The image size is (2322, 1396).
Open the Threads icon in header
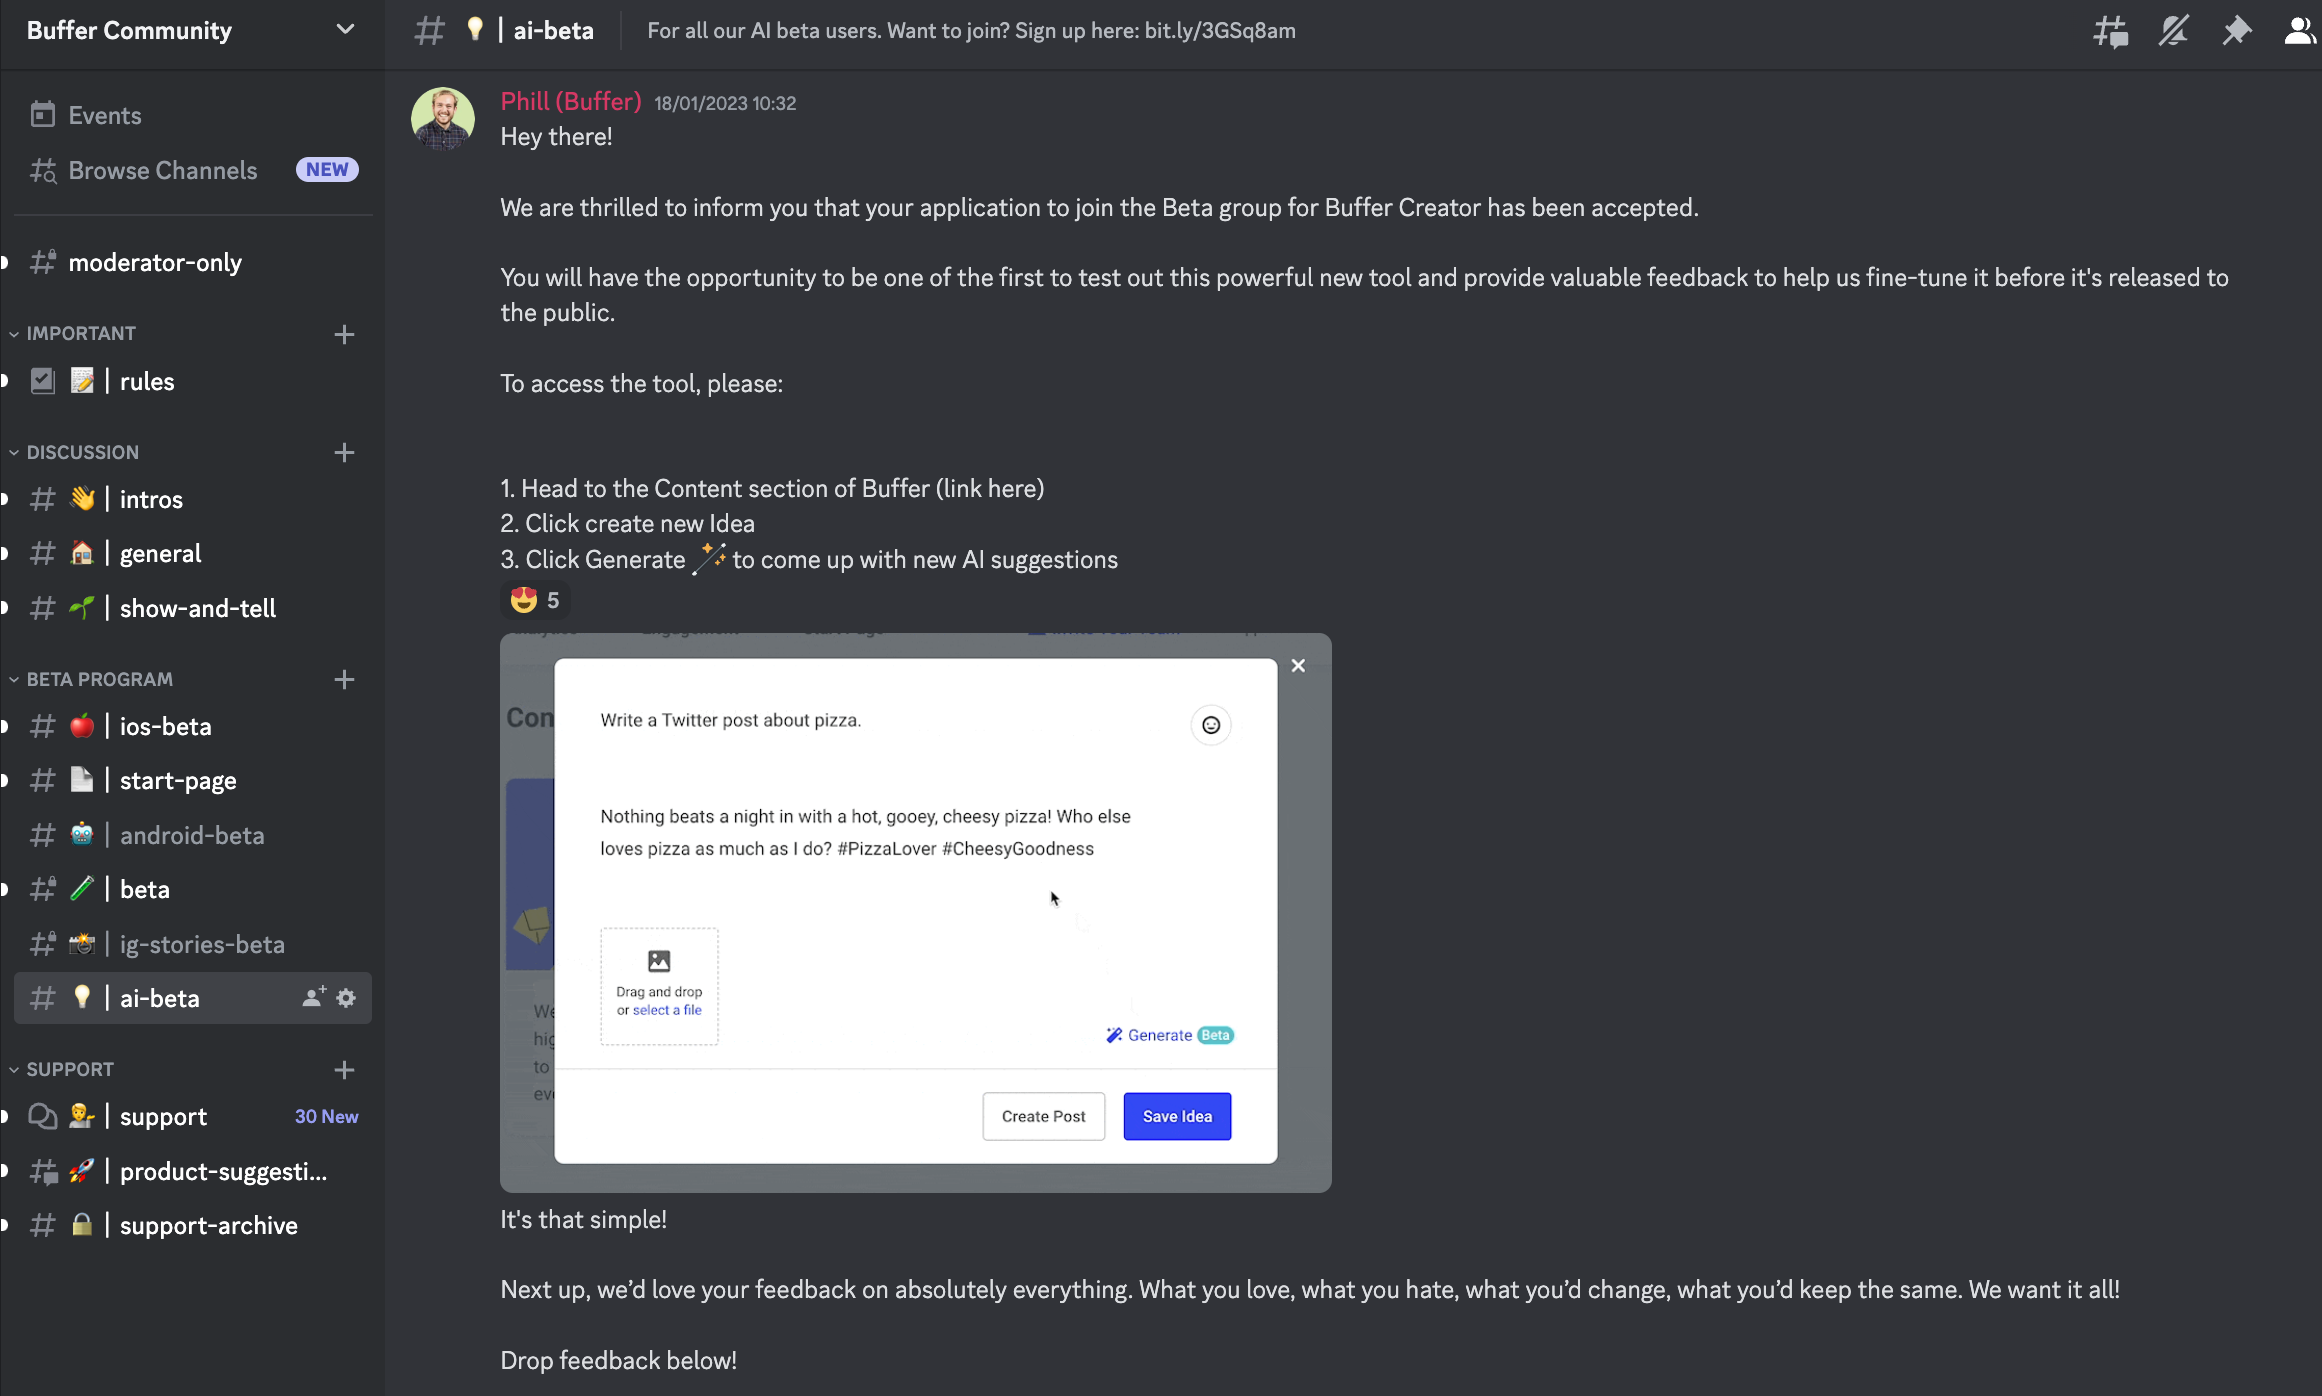(x=2110, y=31)
